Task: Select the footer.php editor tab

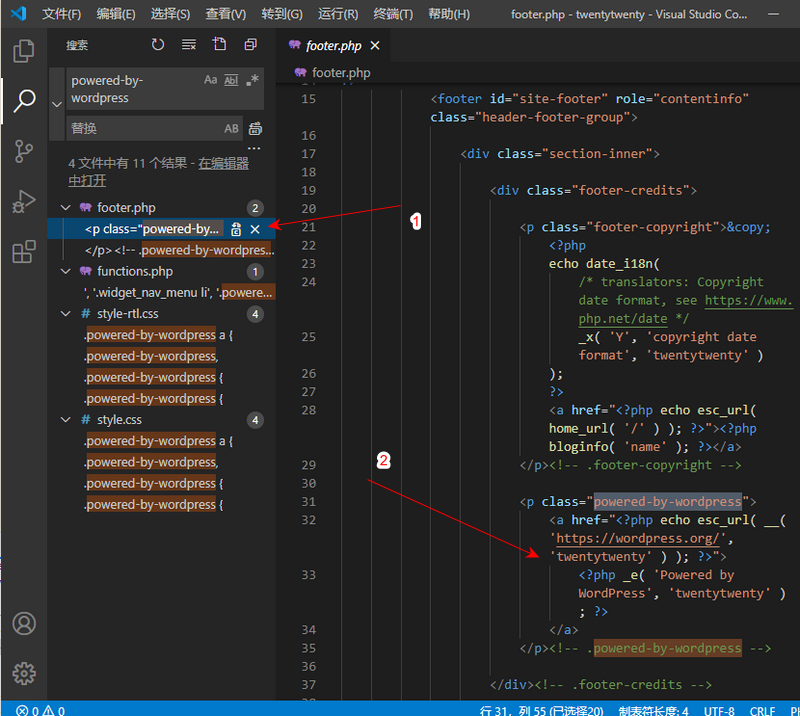Action: pos(334,45)
